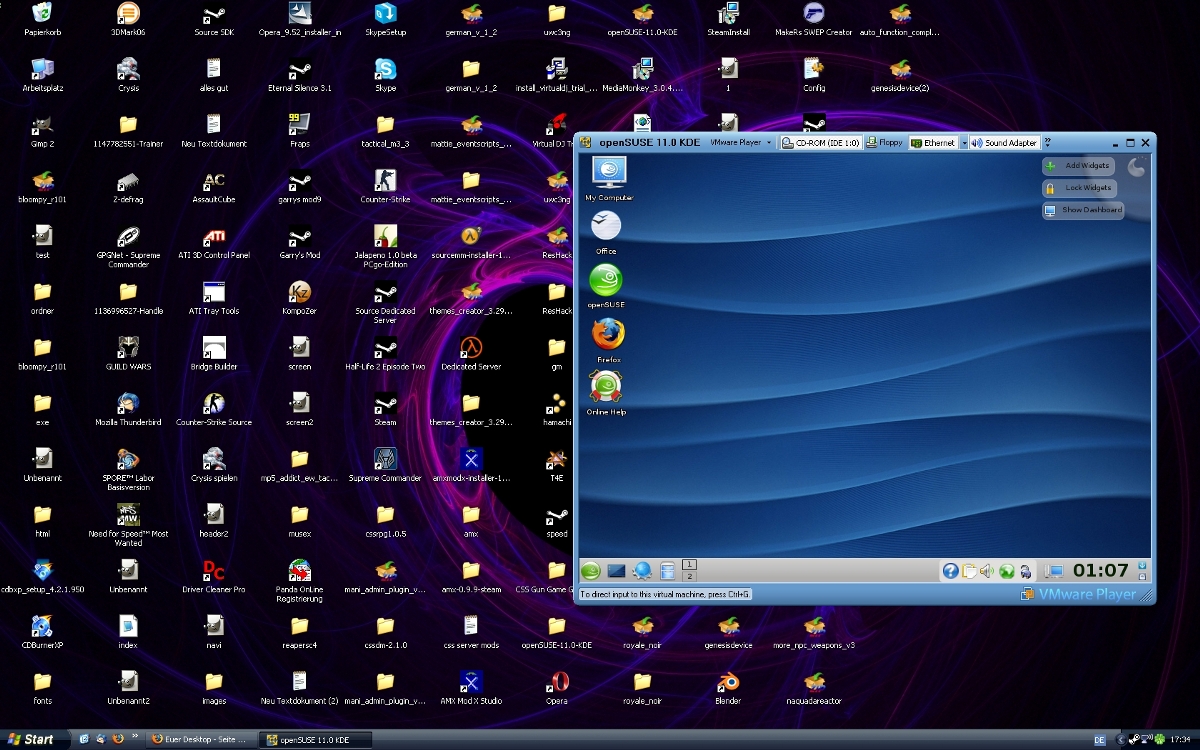The image size is (1200, 750).
Task: Open the VMware Player dropdown menu
Action: pyautogui.click(x=741, y=143)
